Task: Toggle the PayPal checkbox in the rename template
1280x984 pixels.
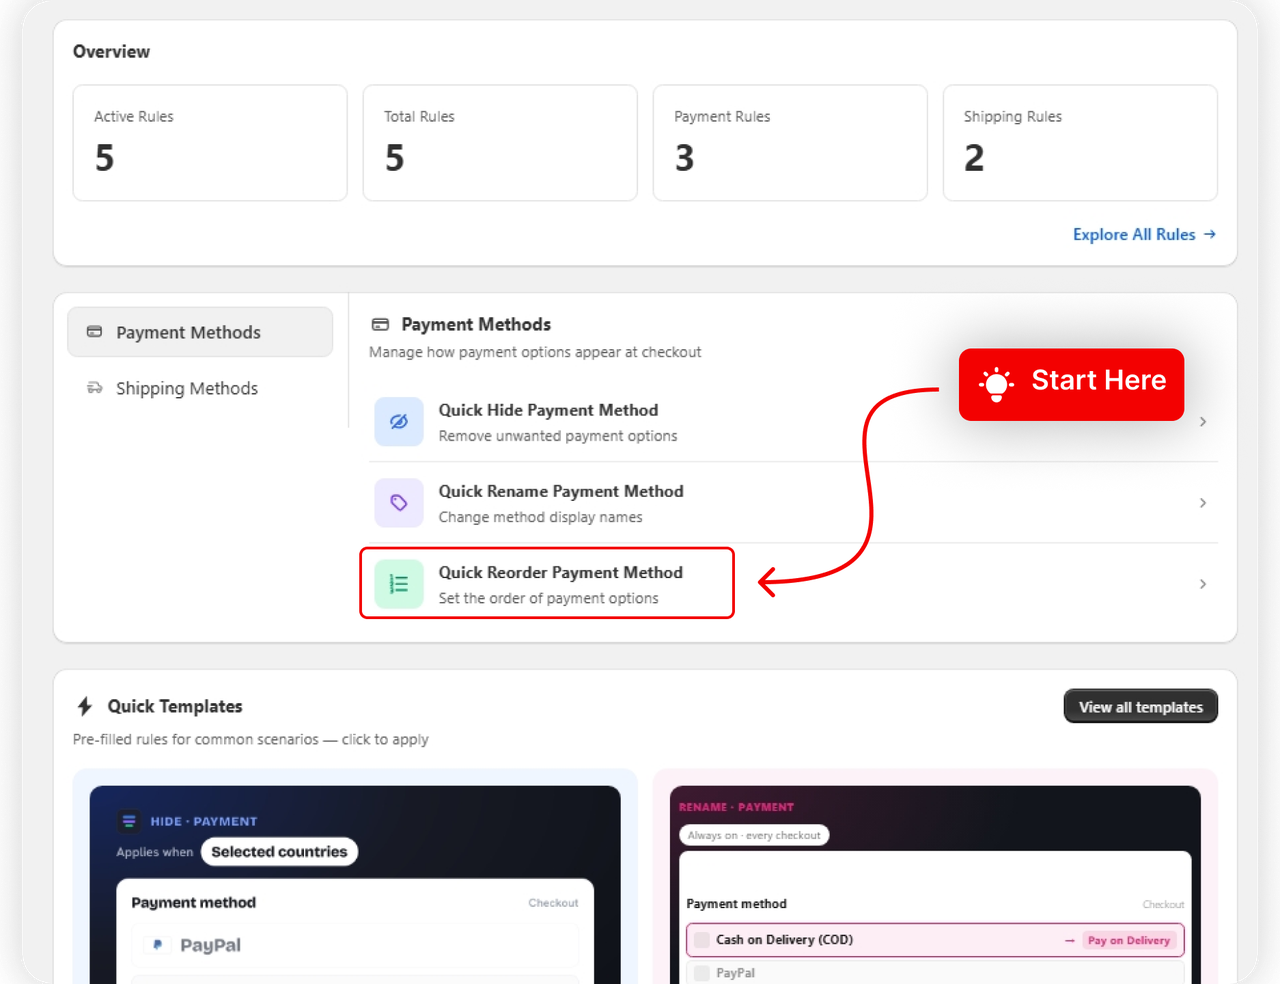Action: pyautogui.click(x=702, y=973)
